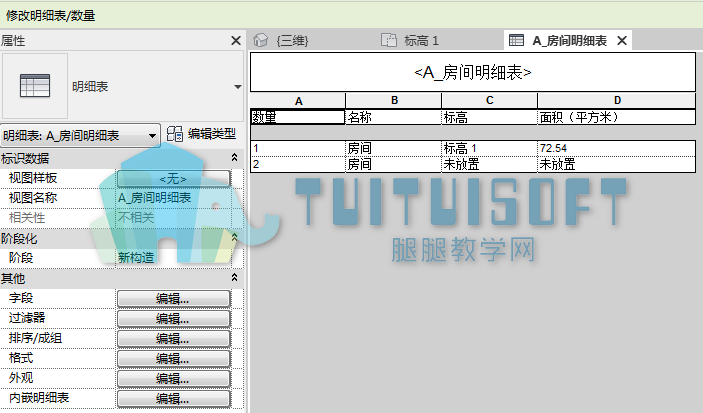Select column header C

click(490, 101)
